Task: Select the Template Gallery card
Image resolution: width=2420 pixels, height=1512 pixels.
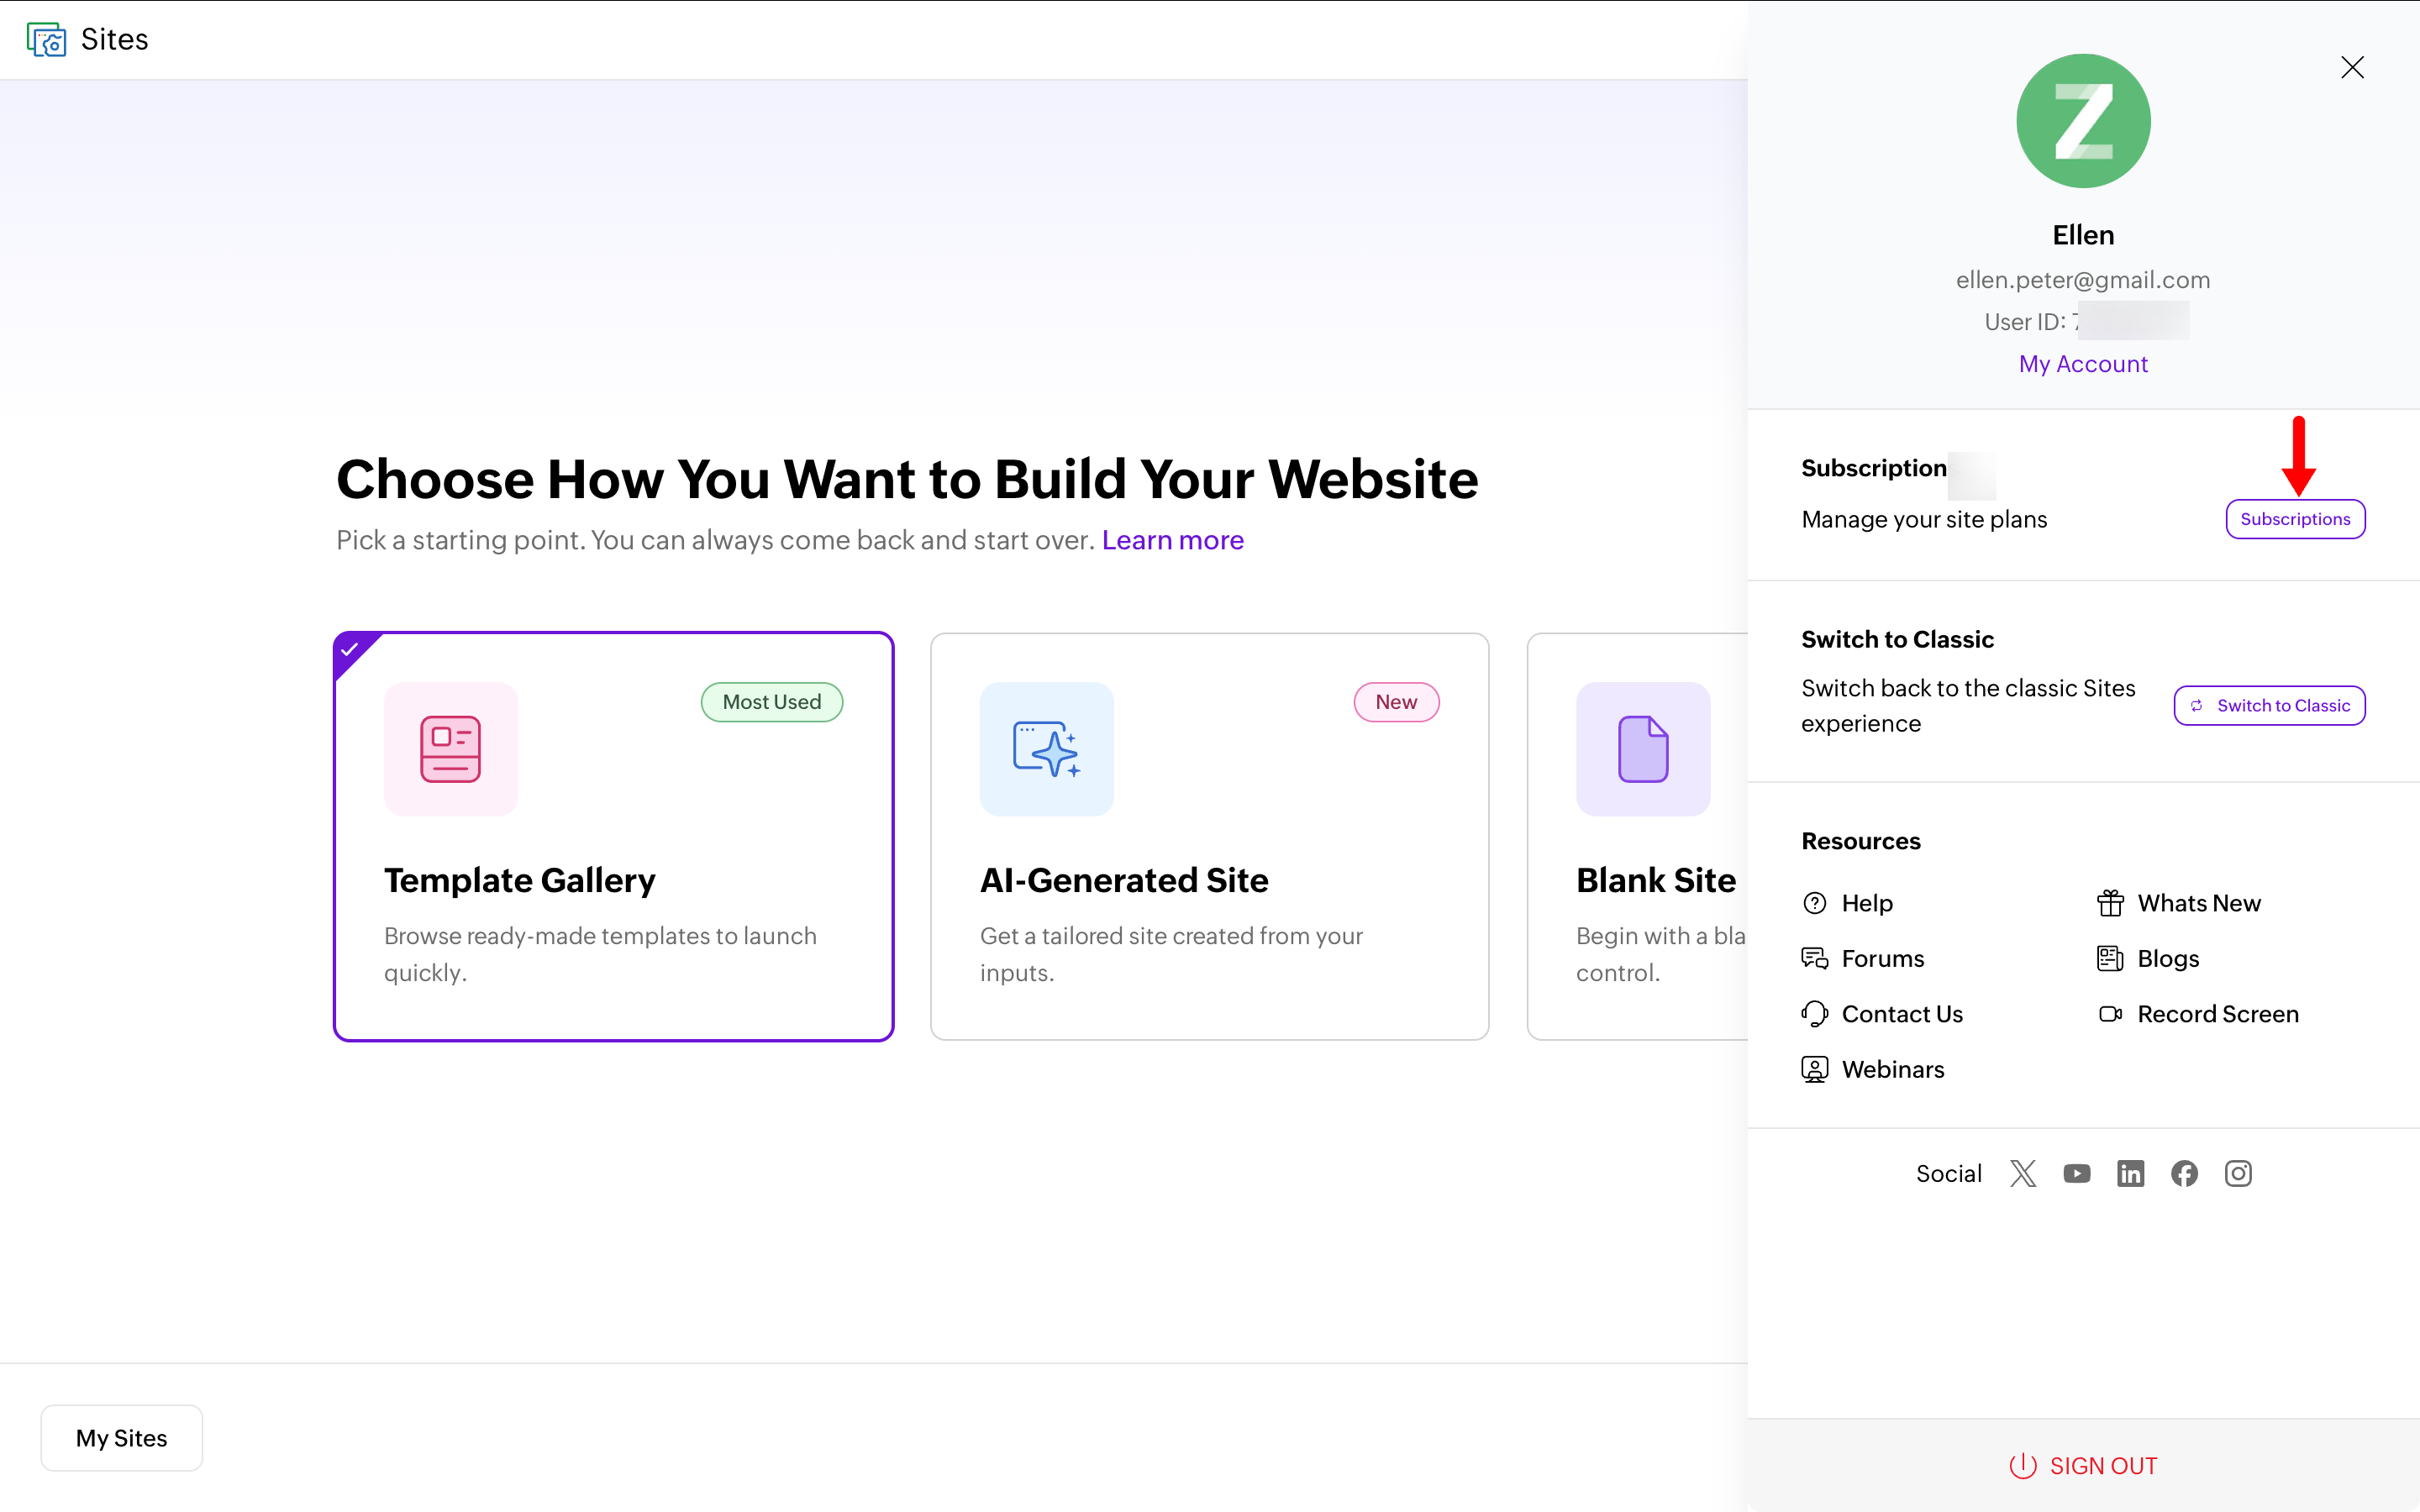Action: (x=613, y=836)
